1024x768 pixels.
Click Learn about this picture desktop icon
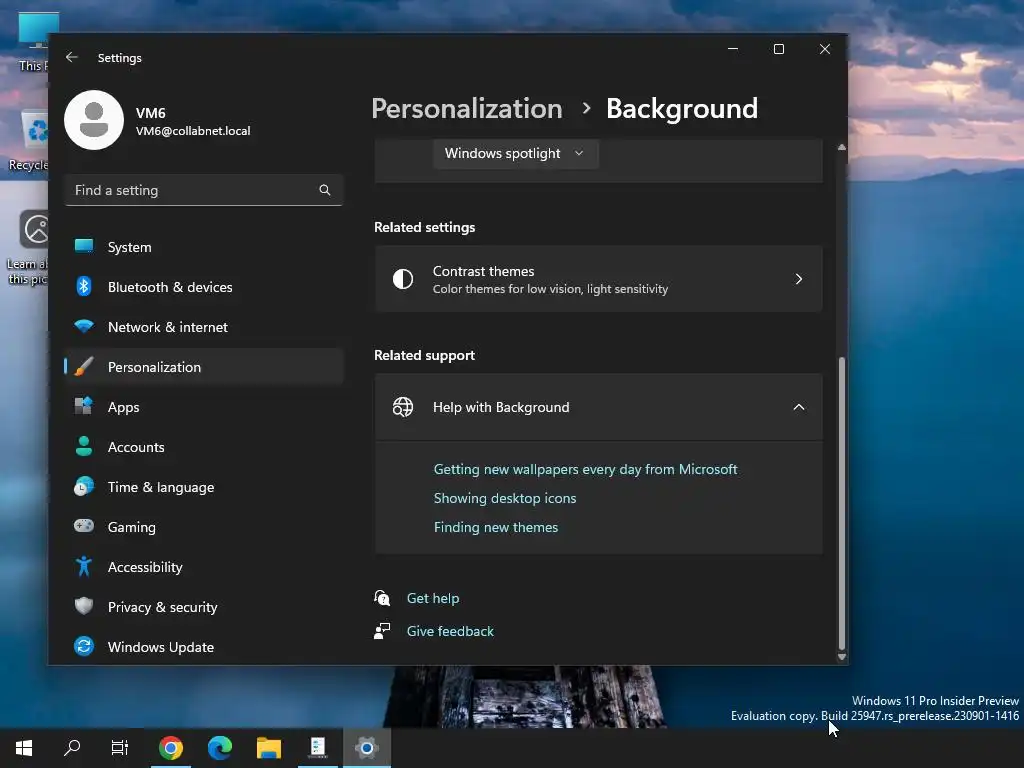click(x=27, y=248)
